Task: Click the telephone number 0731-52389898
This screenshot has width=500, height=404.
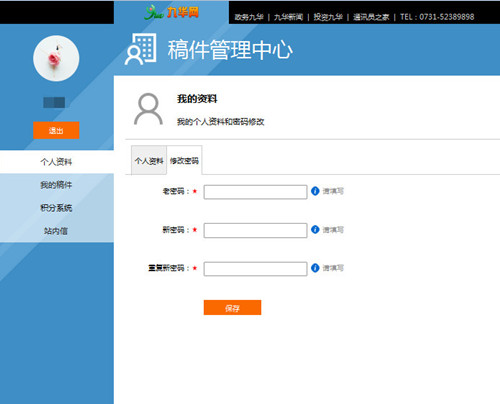Action: pos(447,17)
